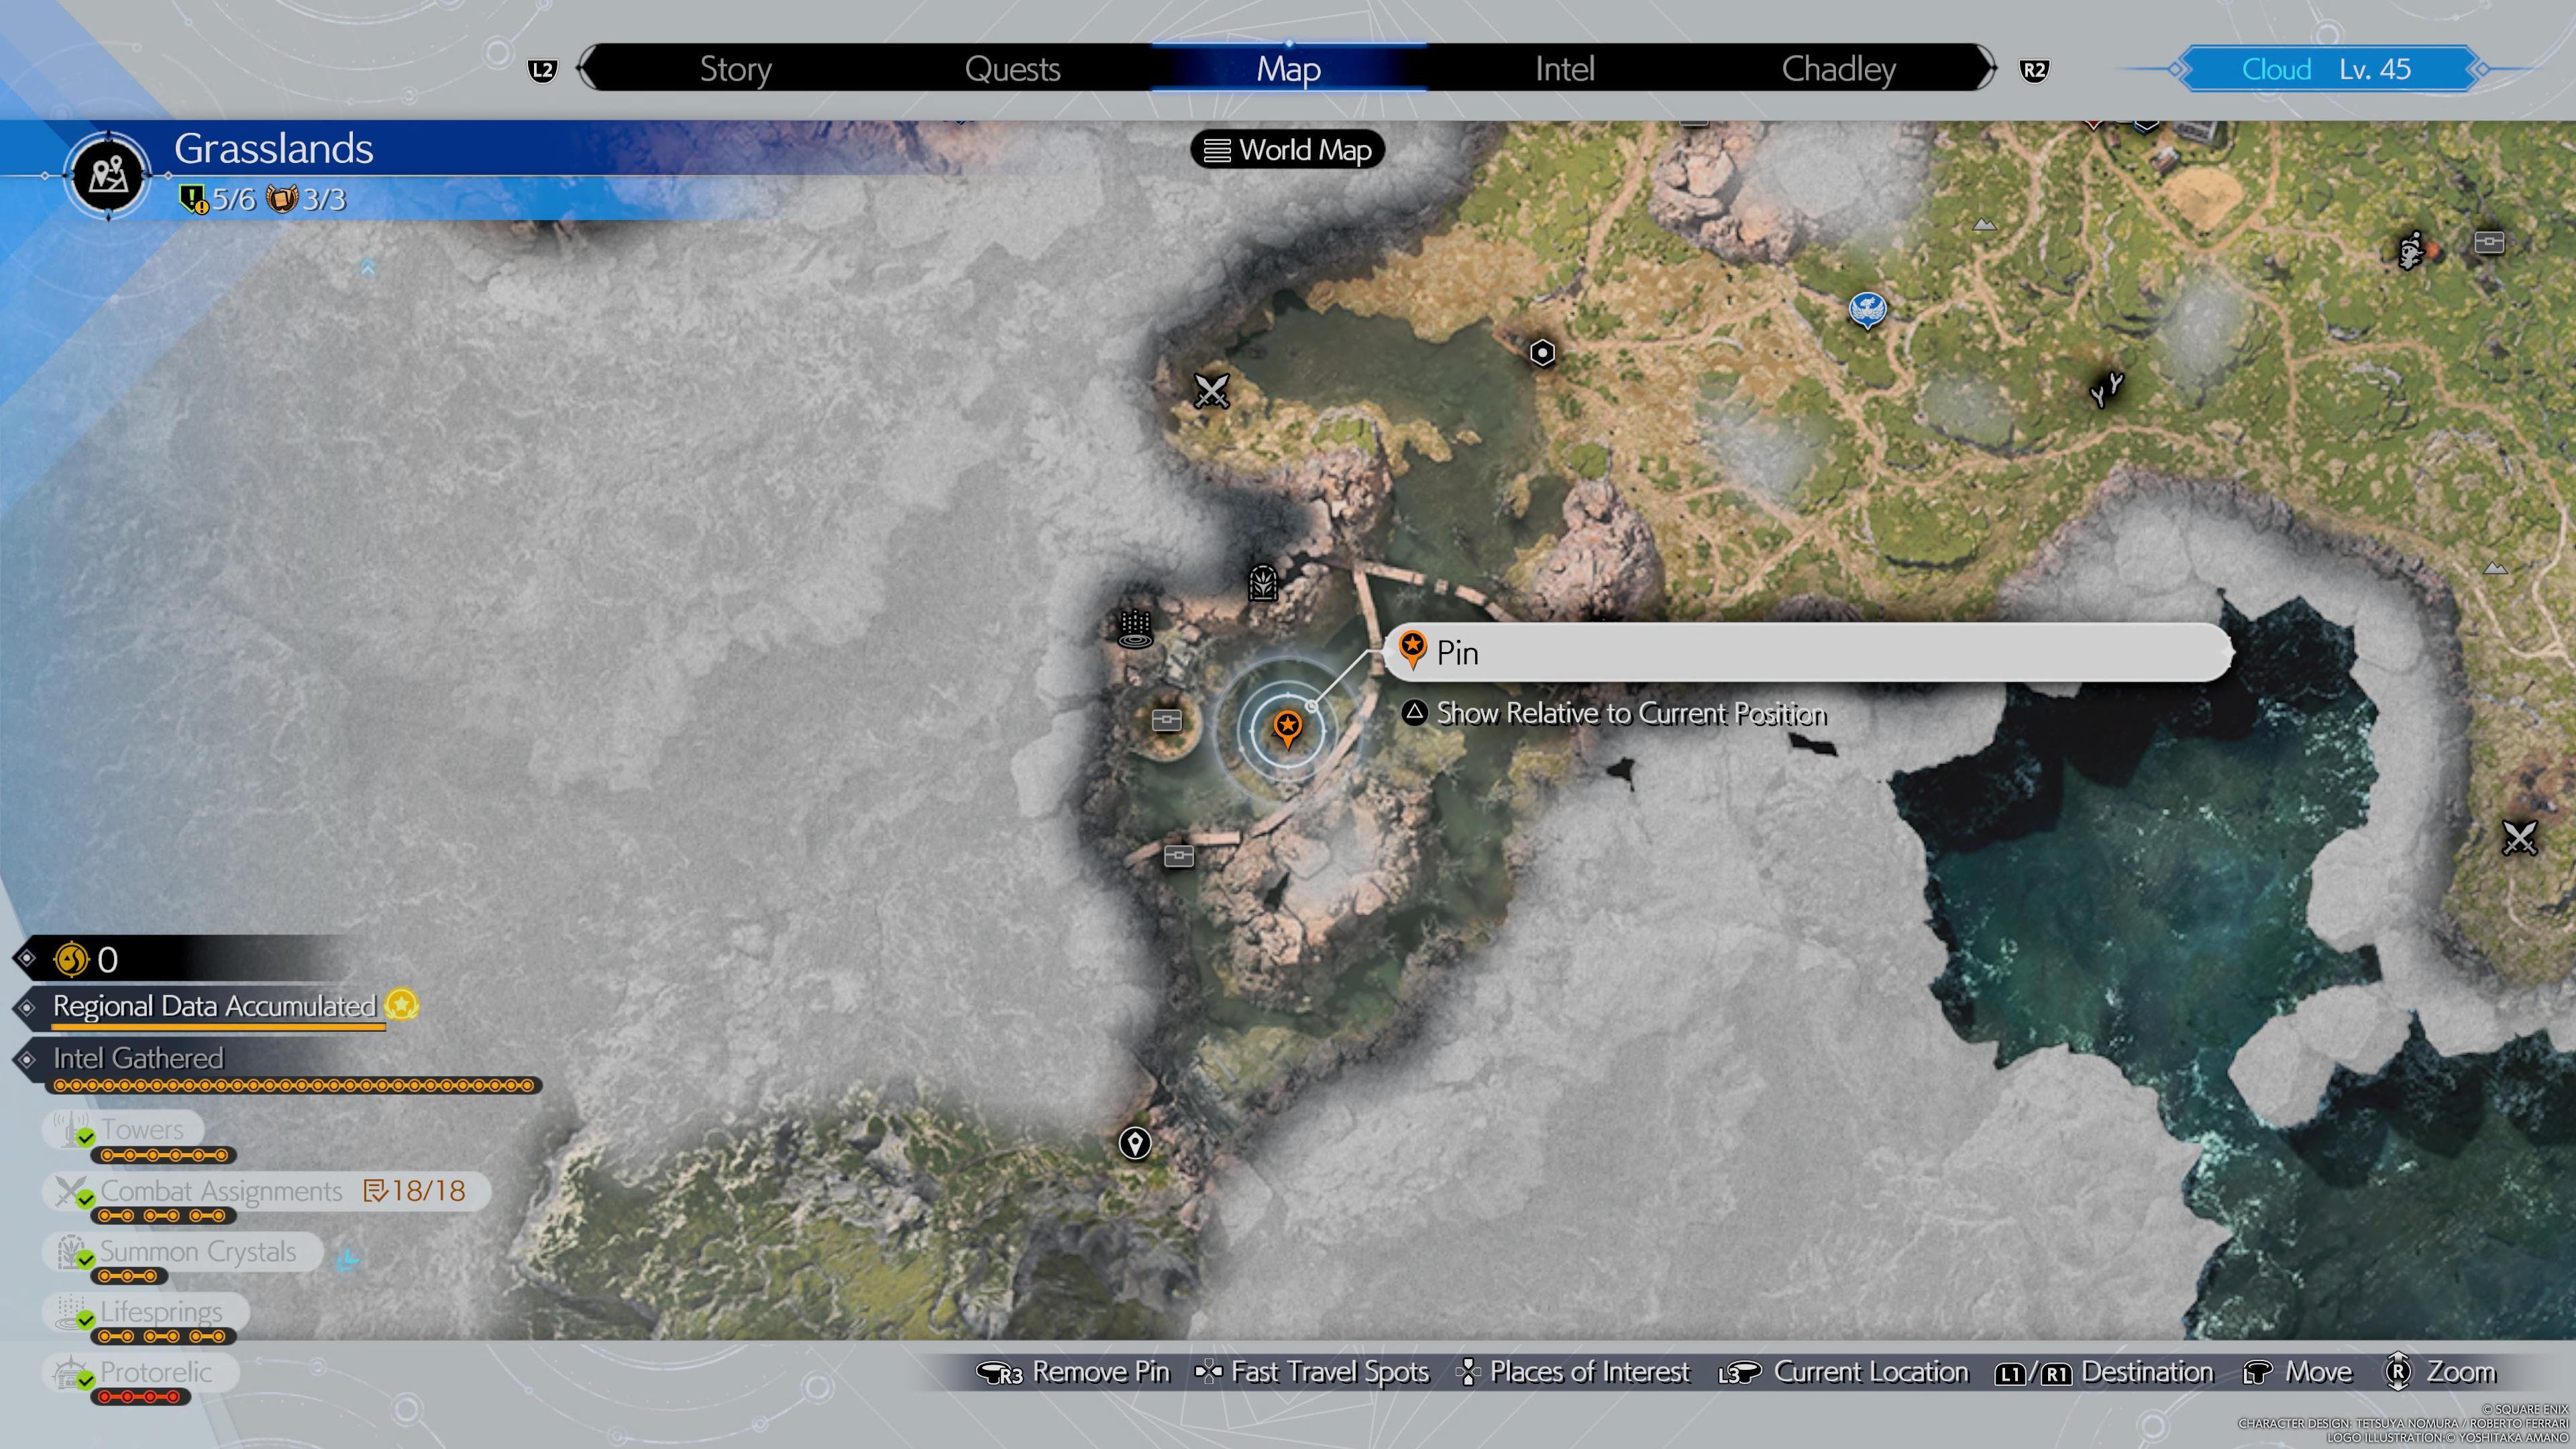Select the blue chocobo stop marker

pyautogui.click(x=1867, y=310)
